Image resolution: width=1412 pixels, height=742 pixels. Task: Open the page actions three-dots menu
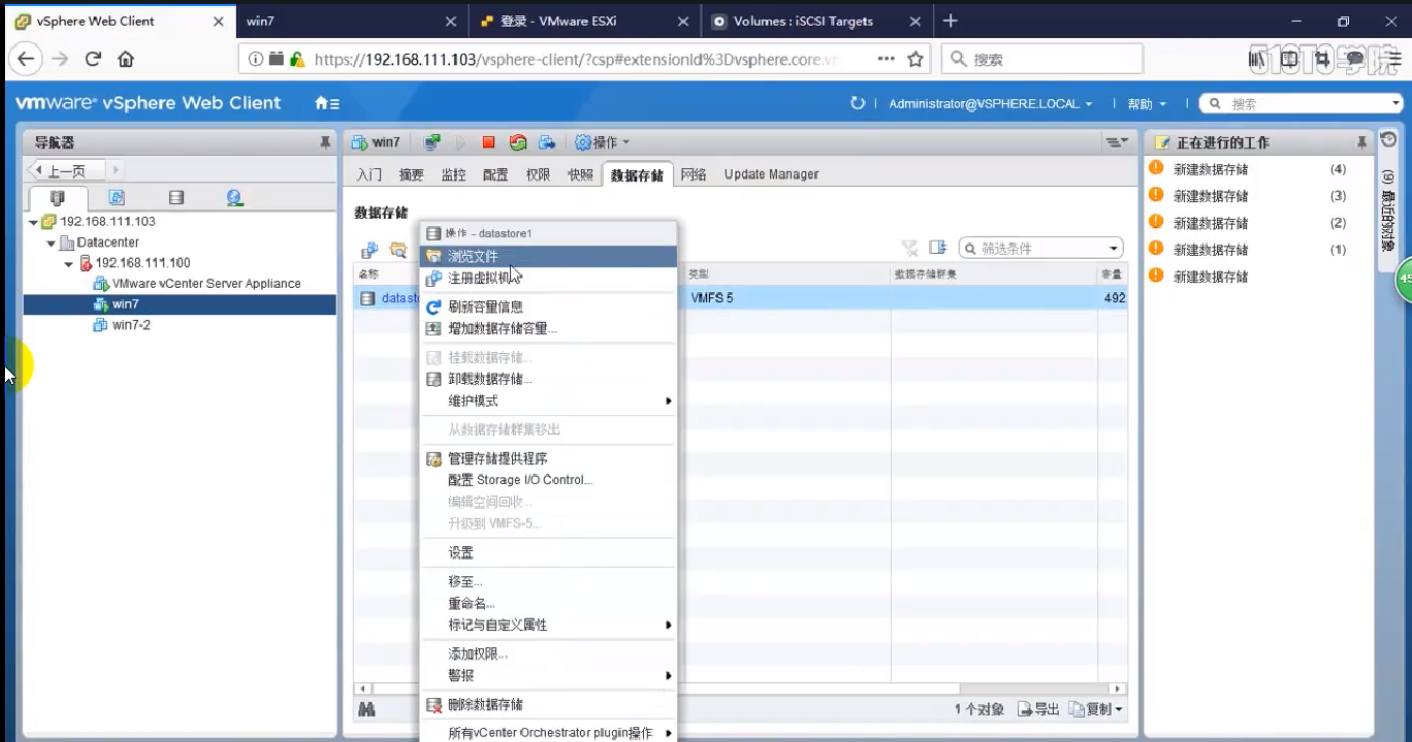[886, 59]
